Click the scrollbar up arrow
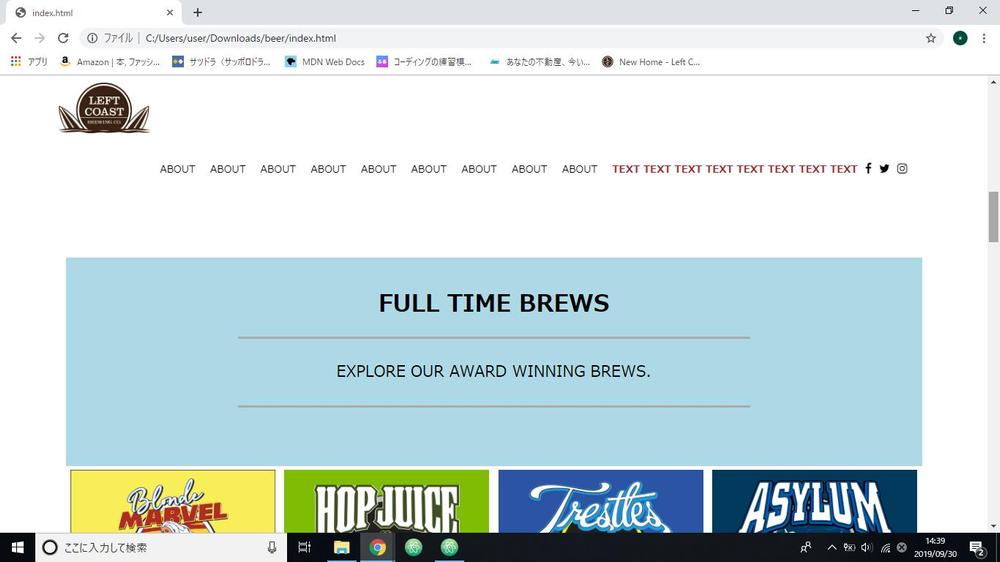The height and width of the screenshot is (562, 1000). [x=993, y=82]
